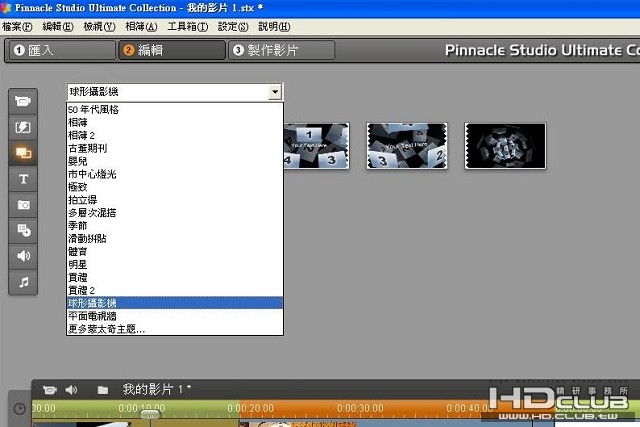
Task: Choose '市中心燈光' theme in list
Action: [175, 174]
